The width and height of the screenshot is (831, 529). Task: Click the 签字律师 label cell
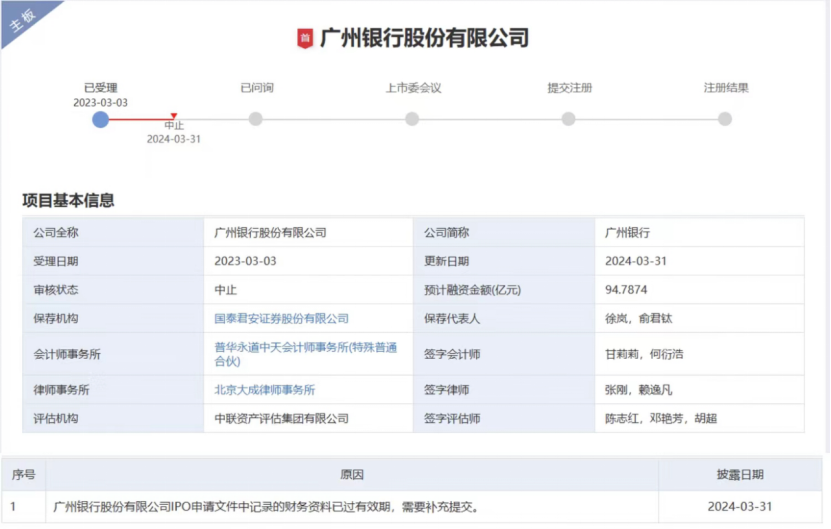504,390
